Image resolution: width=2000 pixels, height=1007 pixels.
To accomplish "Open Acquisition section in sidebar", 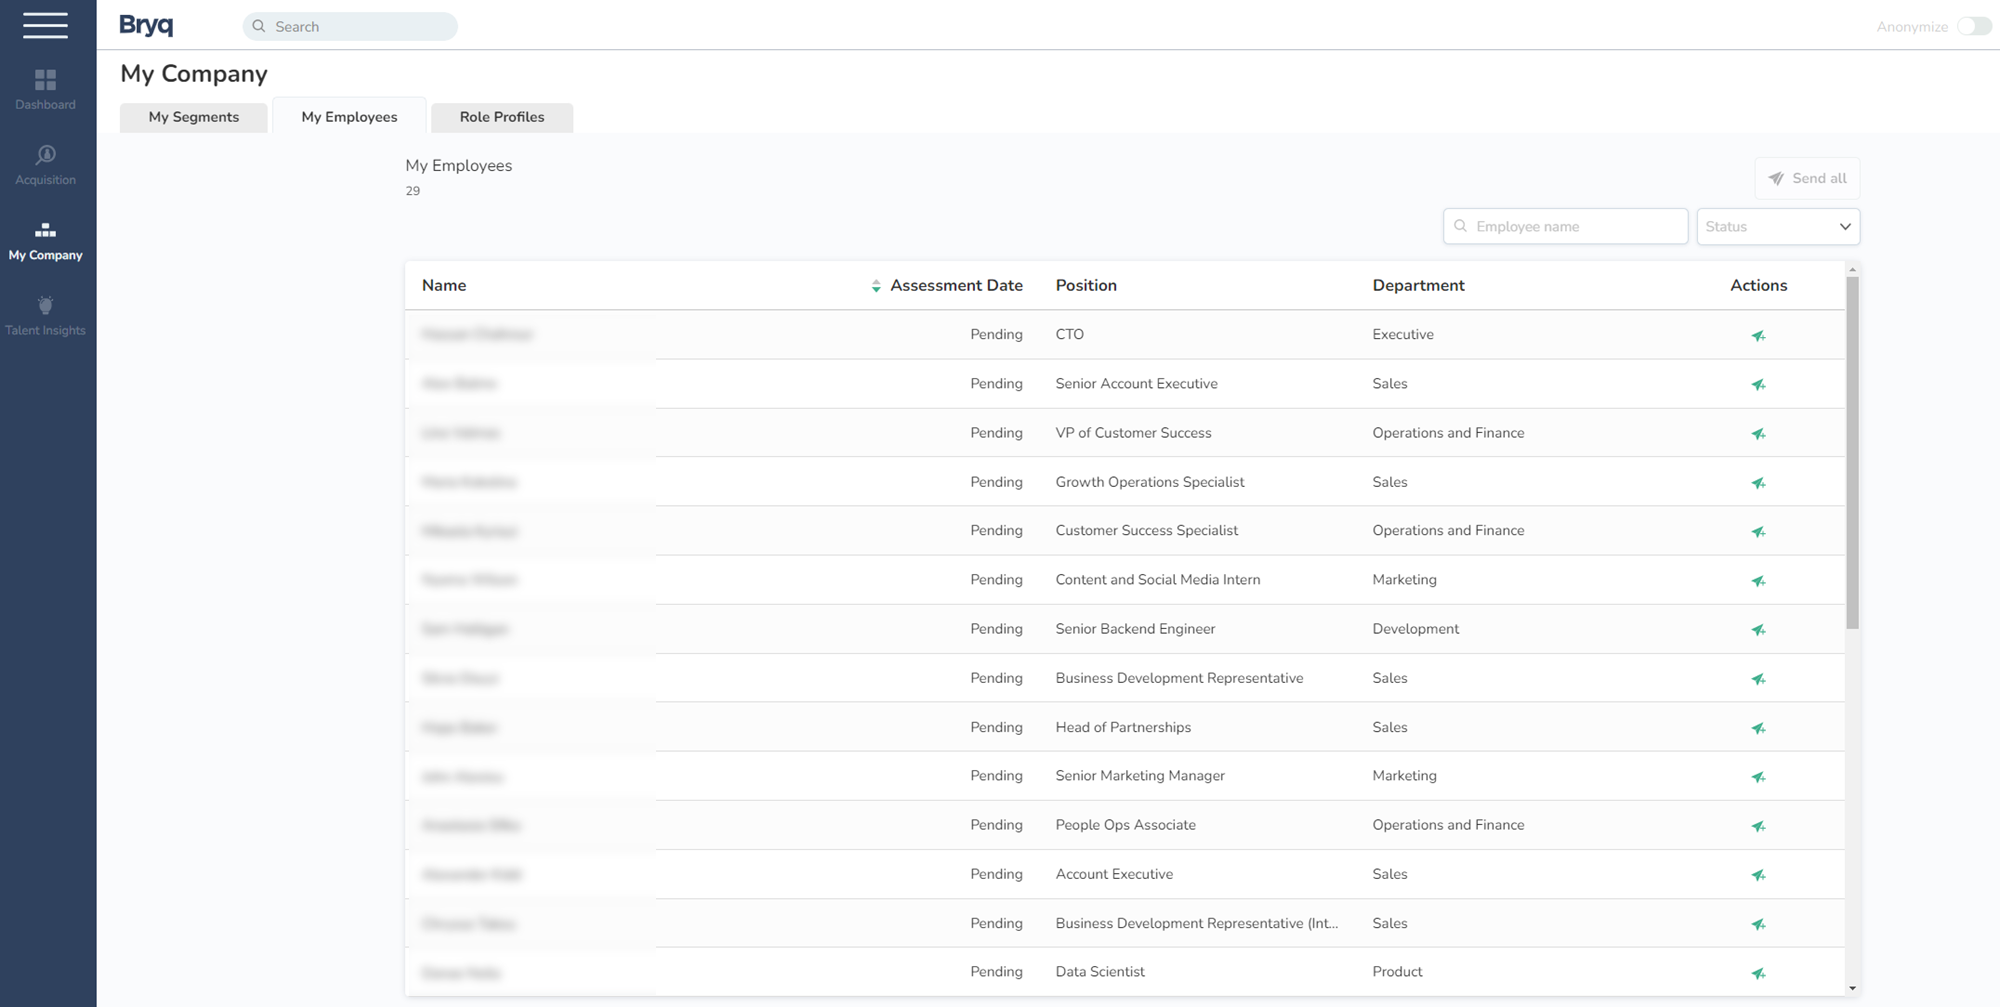I will (45, 165).
